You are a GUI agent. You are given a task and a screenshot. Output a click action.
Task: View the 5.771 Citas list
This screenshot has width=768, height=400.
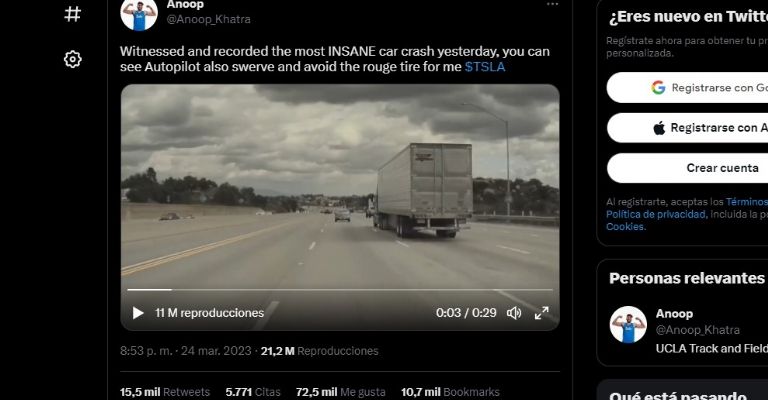(253, 392)
